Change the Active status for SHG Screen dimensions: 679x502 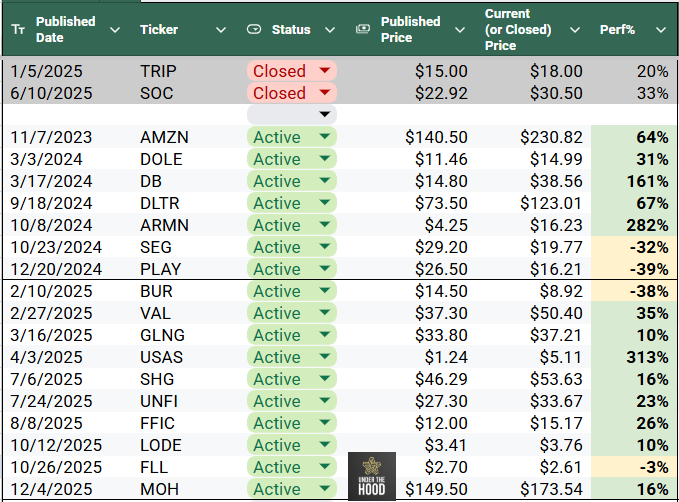tap(292, 379)
